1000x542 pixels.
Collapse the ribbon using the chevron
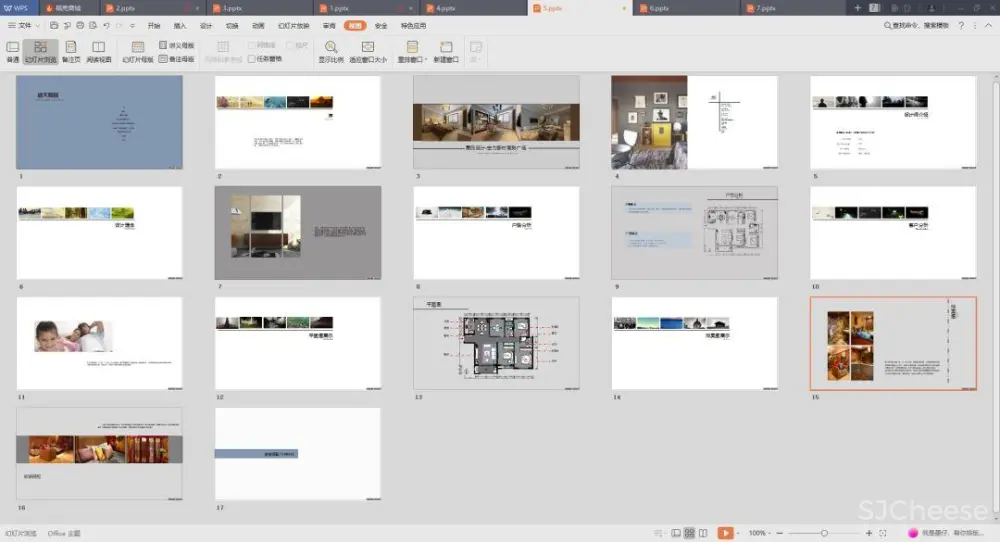click(x=989, y=25)
